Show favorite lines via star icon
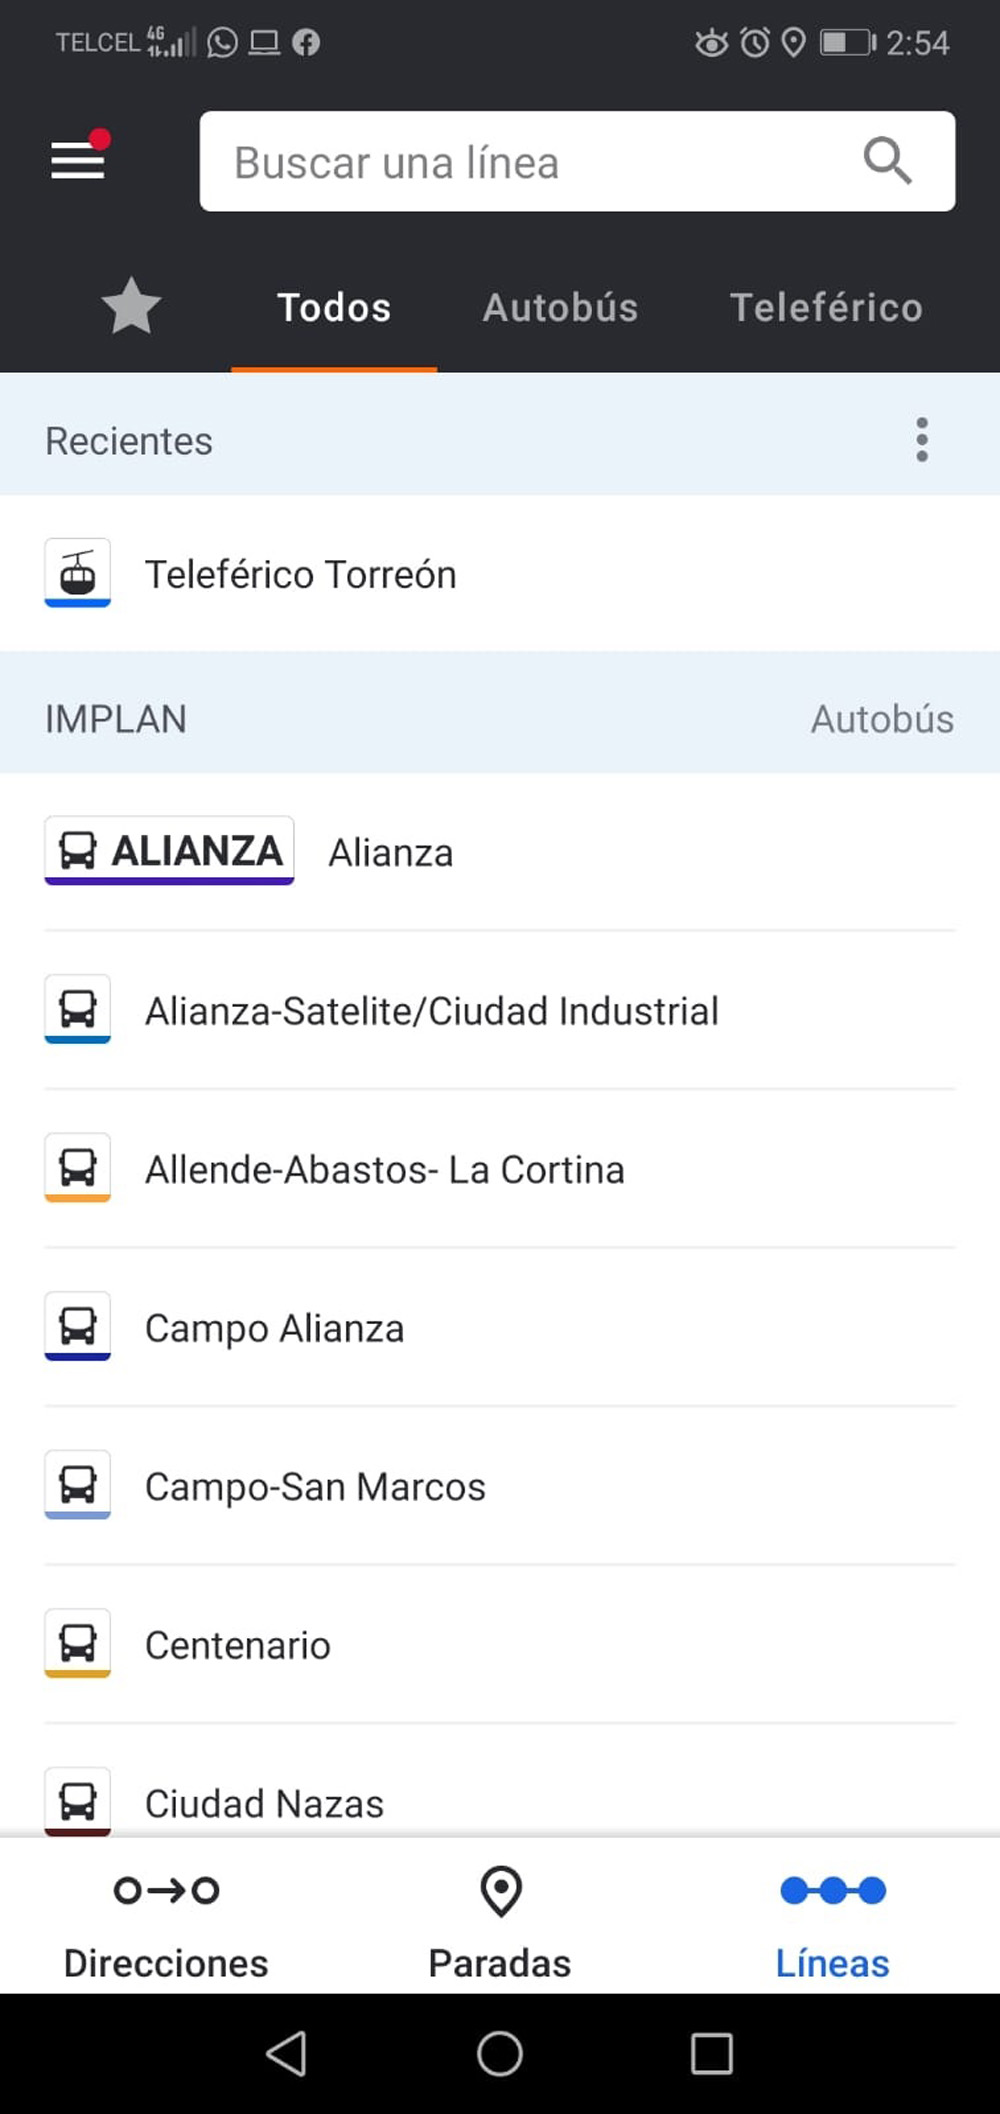The image size is (1000, 2114). point(131,307)
